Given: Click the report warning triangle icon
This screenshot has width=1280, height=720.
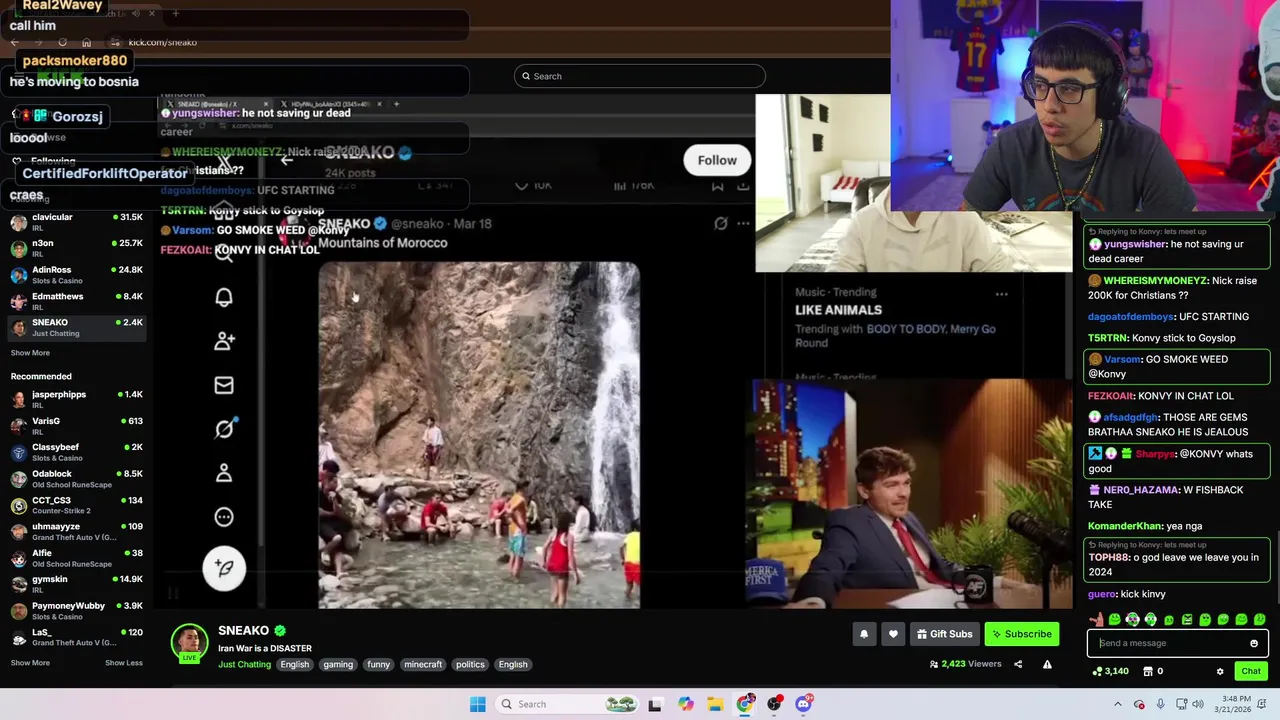Looking at the screenshot, I should click(1047, 664).
